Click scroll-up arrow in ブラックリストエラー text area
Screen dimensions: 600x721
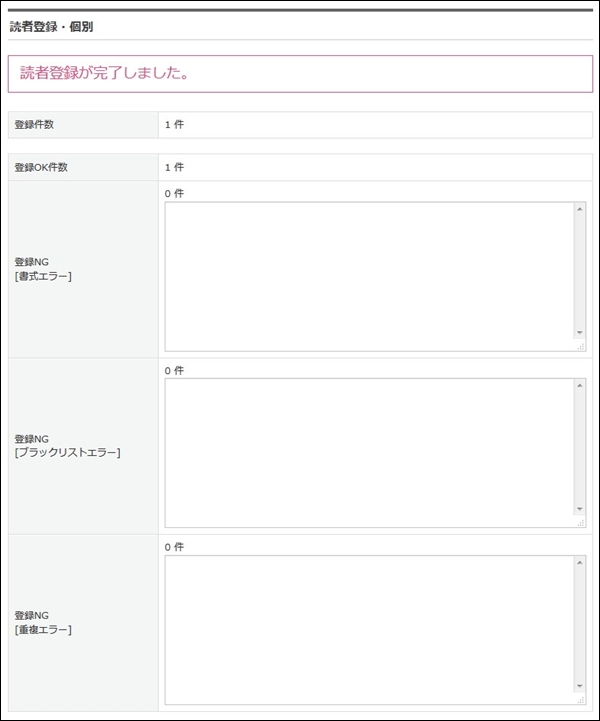(580, 385)
